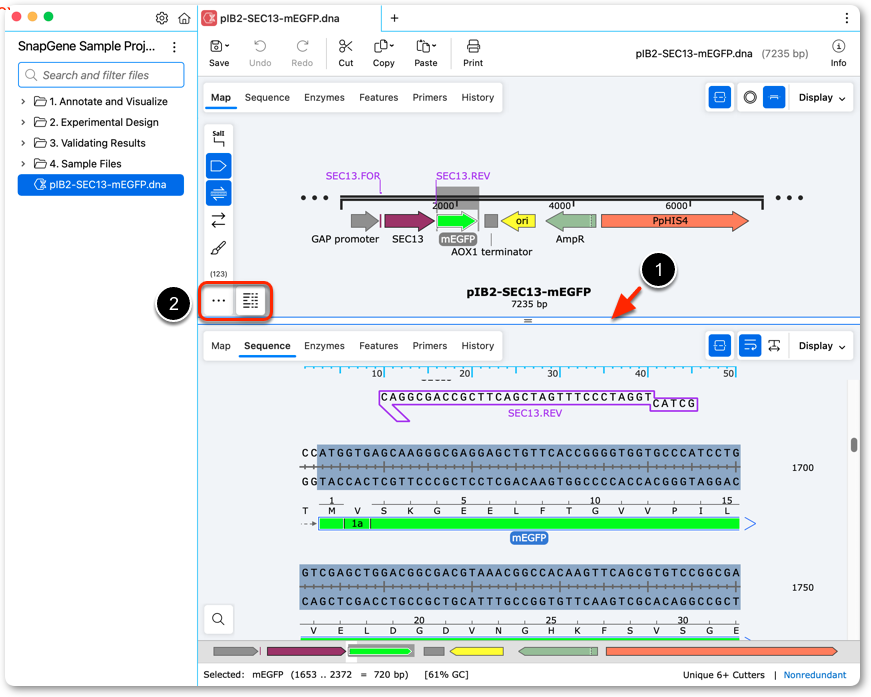Switch upper pane to Features tab
Screen dimensions: 871x697
(379, 98)
